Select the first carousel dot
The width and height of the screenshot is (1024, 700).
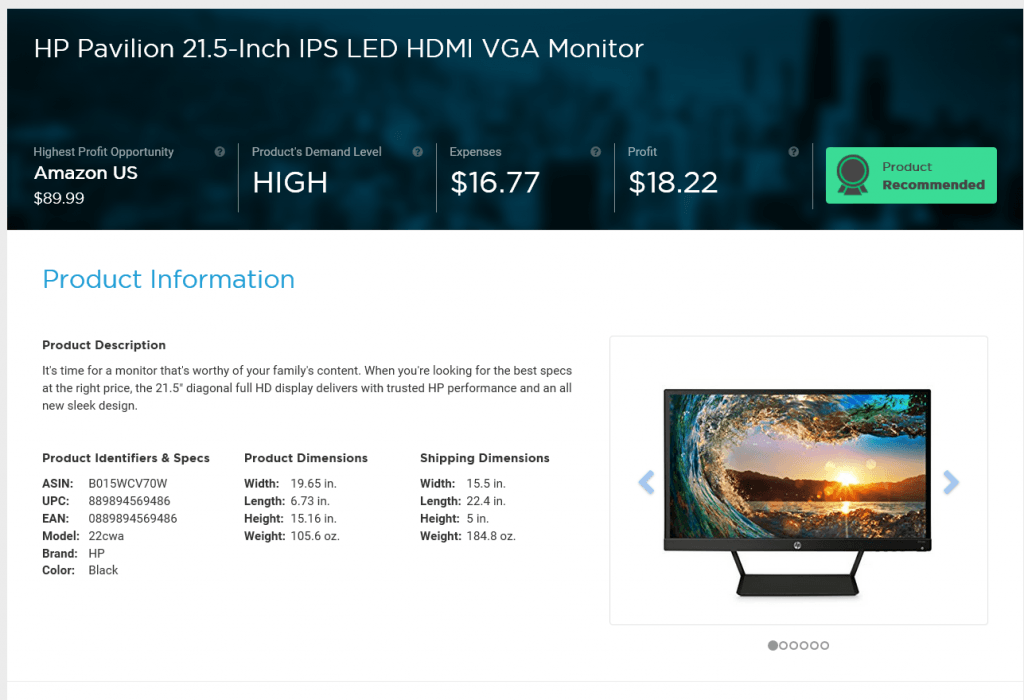point(773,645)
